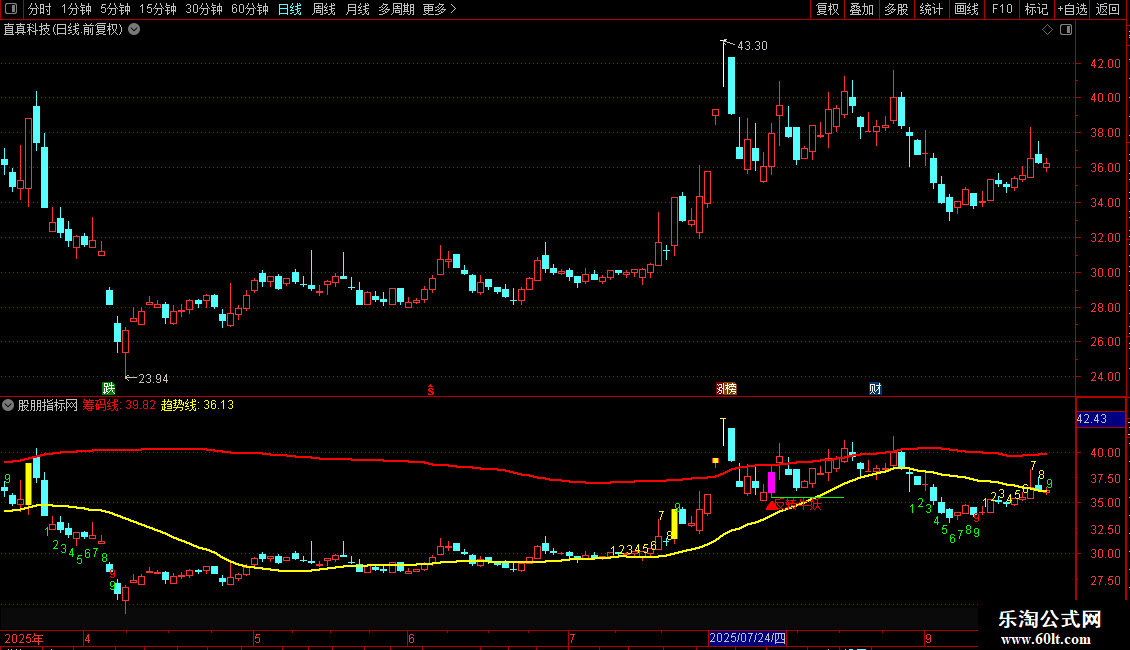
Task: Open the 统计 statistics tool
Action: click(931, 9)
